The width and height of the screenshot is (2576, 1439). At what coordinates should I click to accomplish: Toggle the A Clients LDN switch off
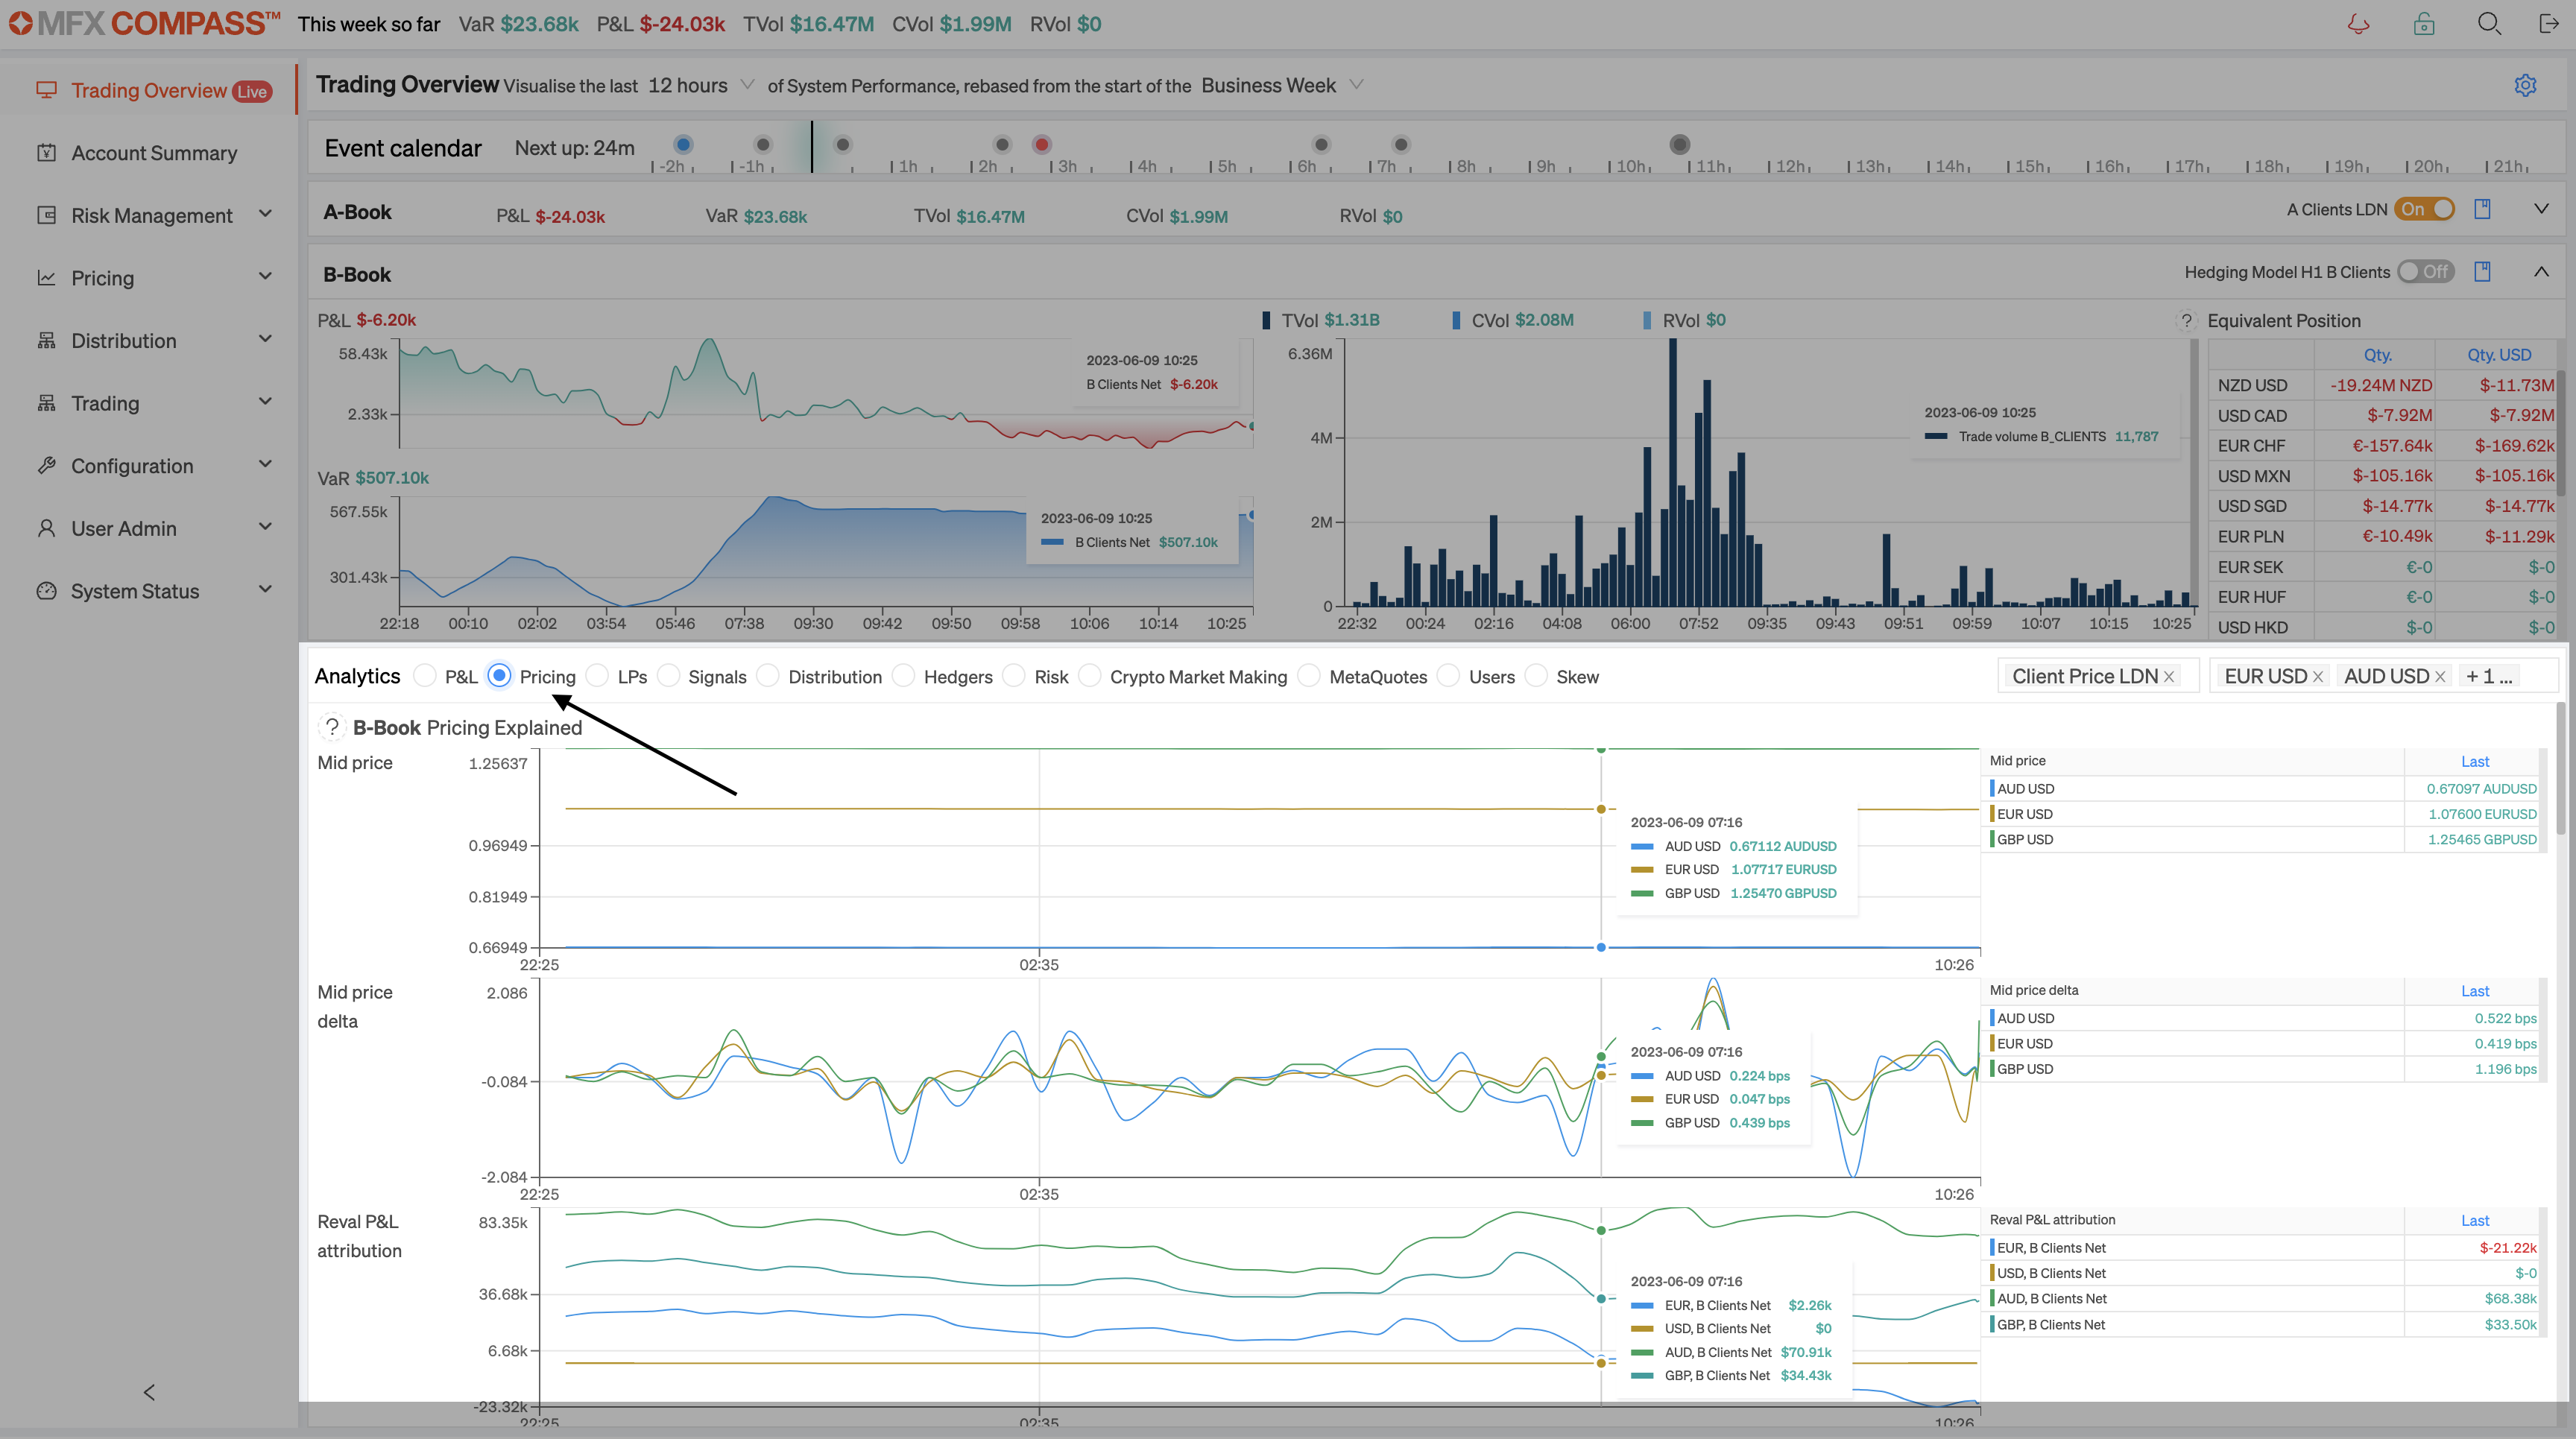tap(2424, 209)
